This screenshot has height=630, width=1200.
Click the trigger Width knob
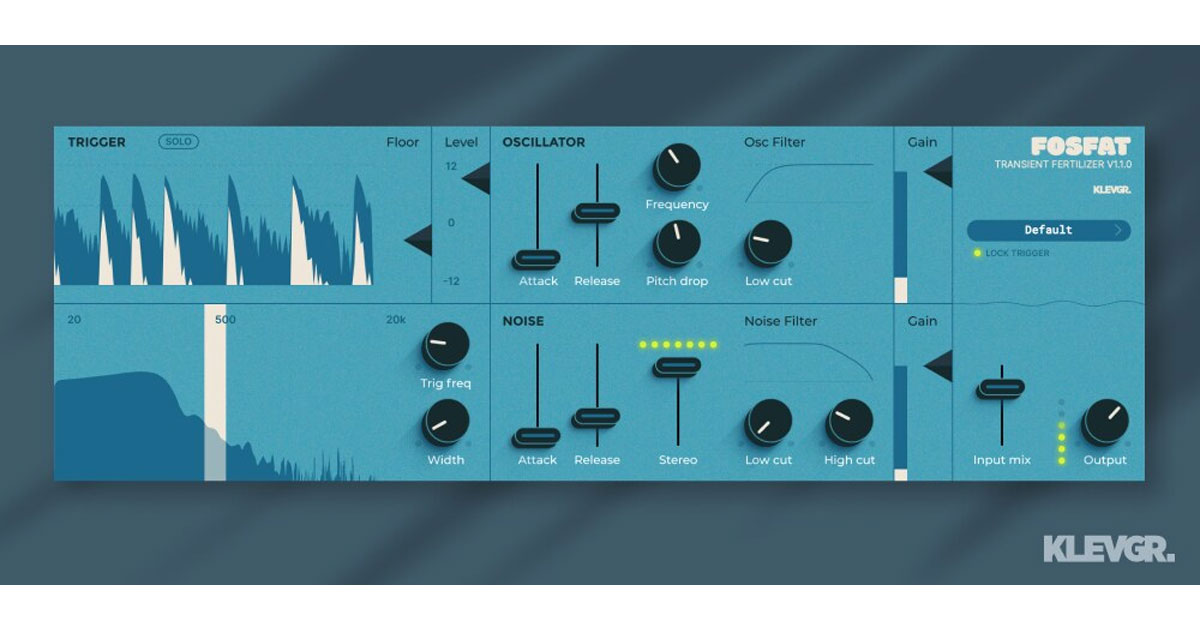[x=446, y=422]
